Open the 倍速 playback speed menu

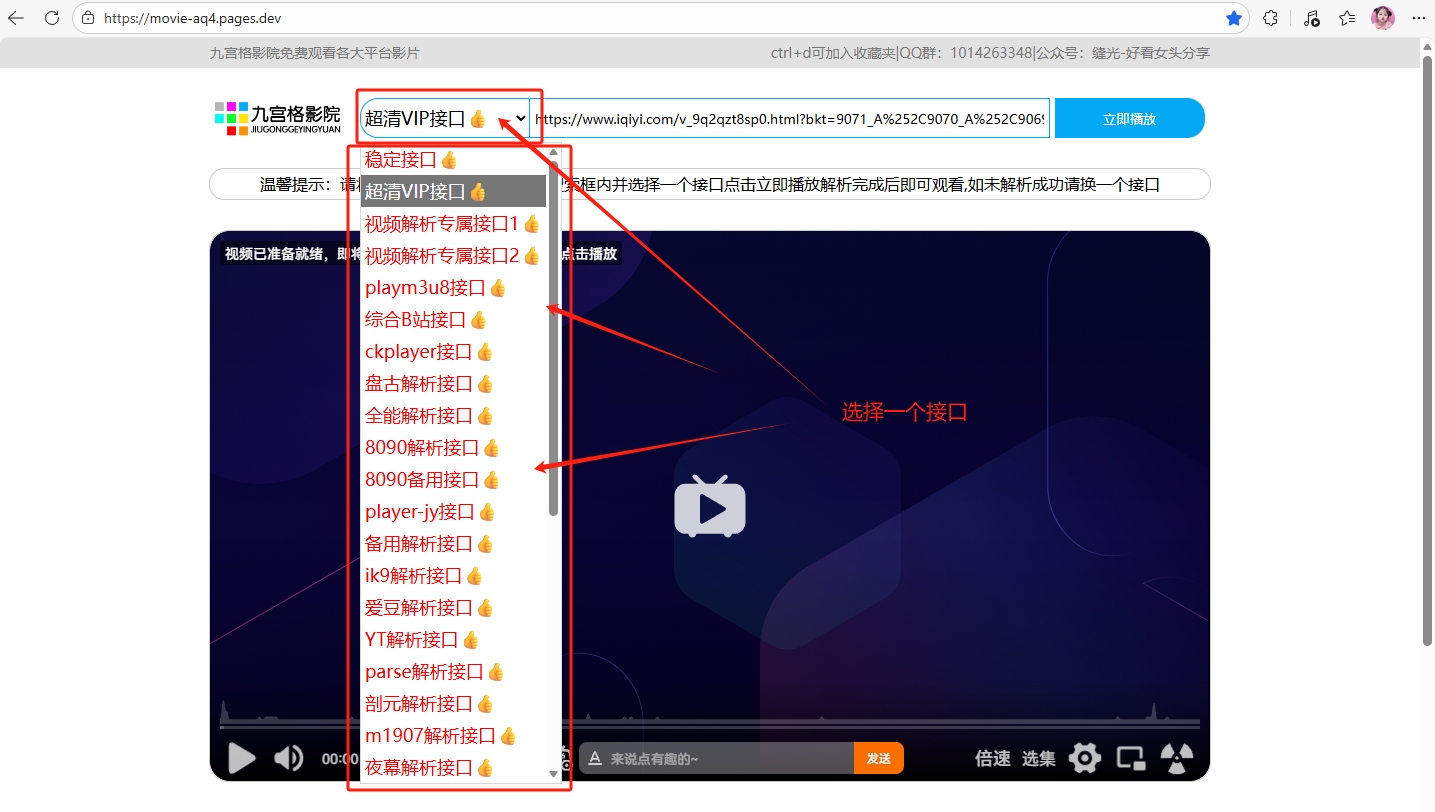pyautogui.click(x=992, y=758)
